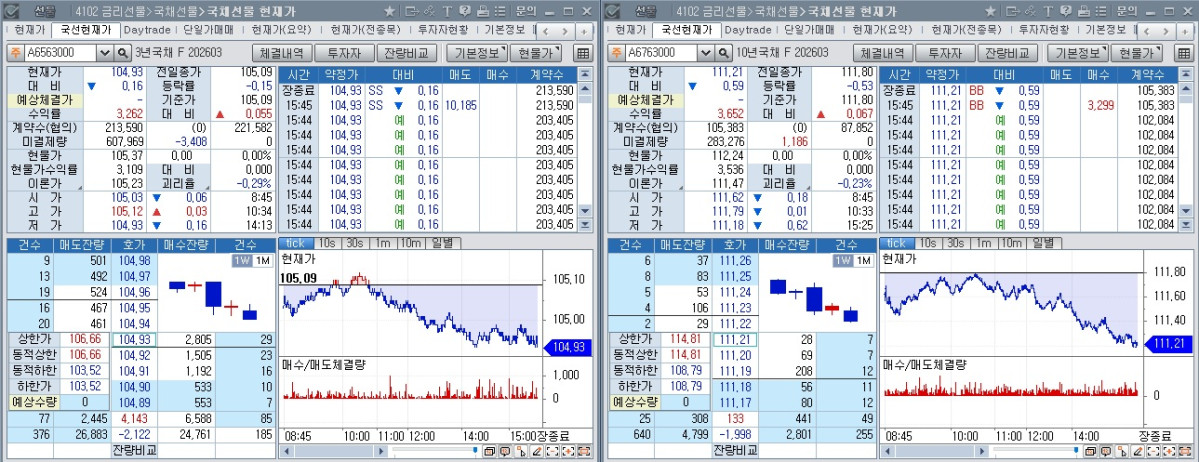1199x462 pixels.
Task: Print right window using printer icon
Action: [x=1084, y=11]
